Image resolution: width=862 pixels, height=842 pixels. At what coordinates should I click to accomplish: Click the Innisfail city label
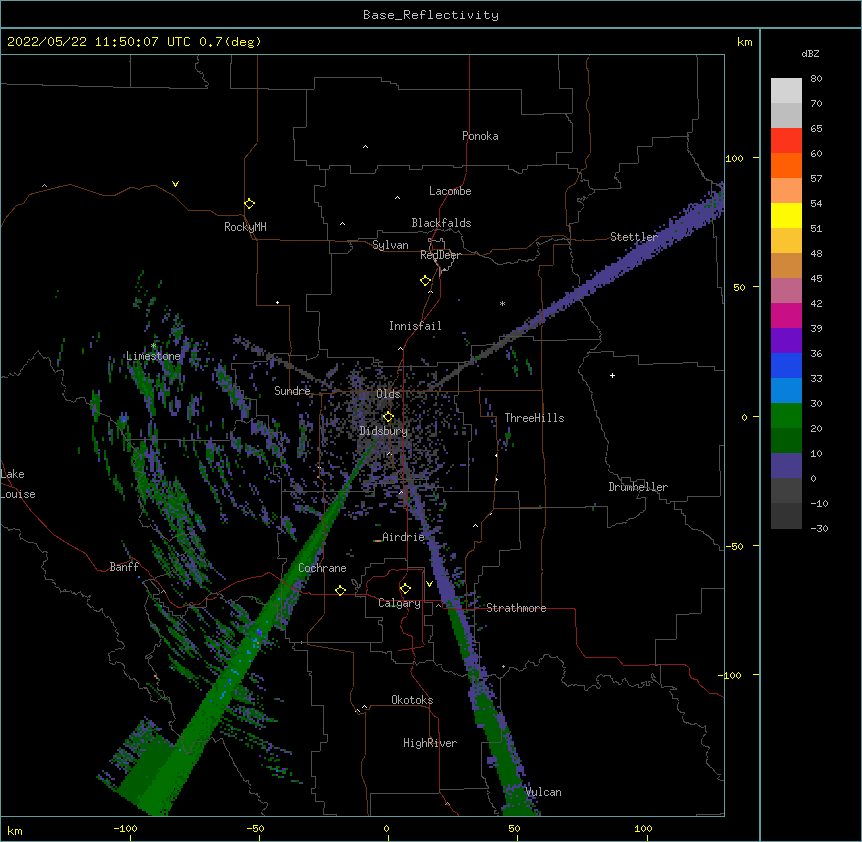pyautogui.click(x=415, y=326)
